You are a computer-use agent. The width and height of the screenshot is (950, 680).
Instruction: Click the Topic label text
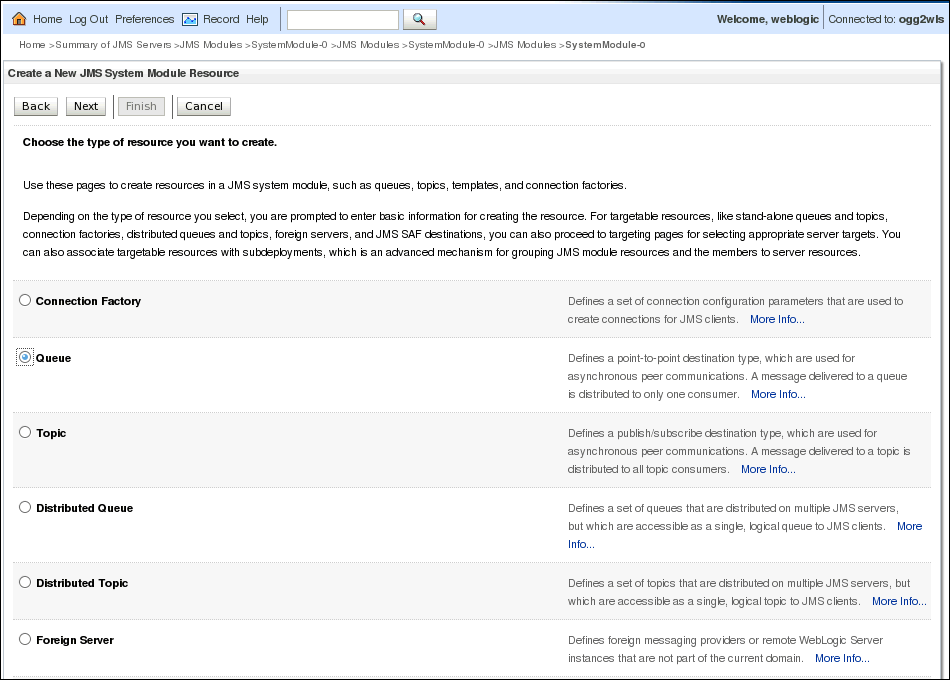coord(51,433)
